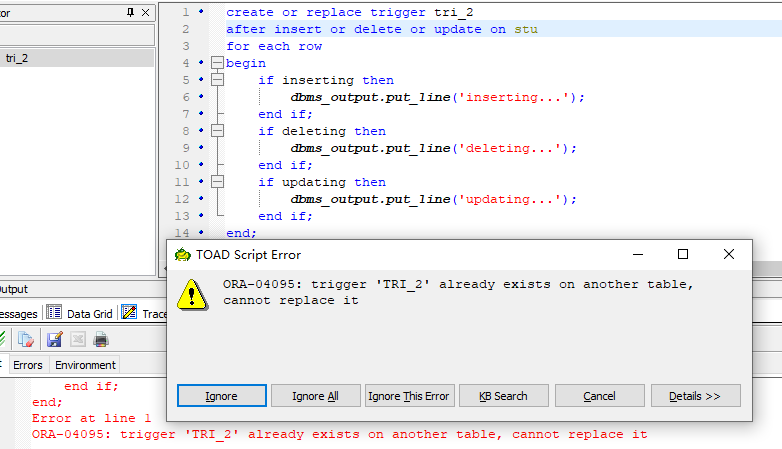The width and height of the screenshot is (782, 449).
Task: Toggle breakpoint dot on line 12
Action: pos(201,198)
